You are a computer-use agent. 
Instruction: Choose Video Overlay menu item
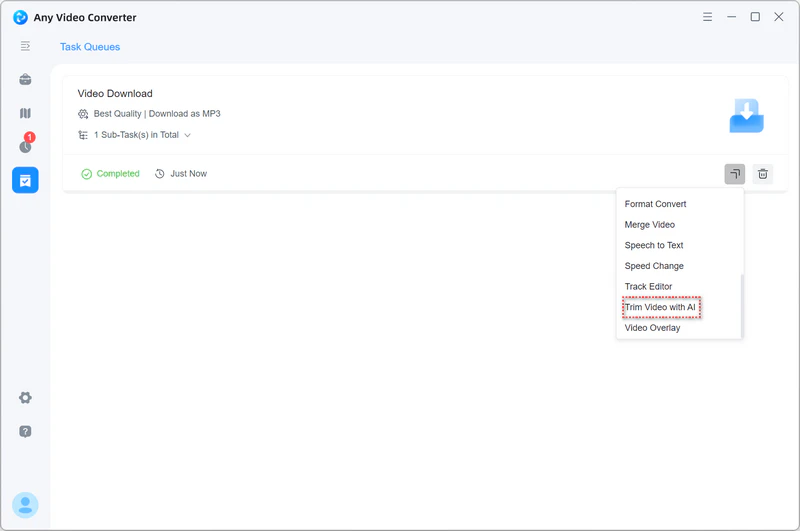tap(652, 328)
